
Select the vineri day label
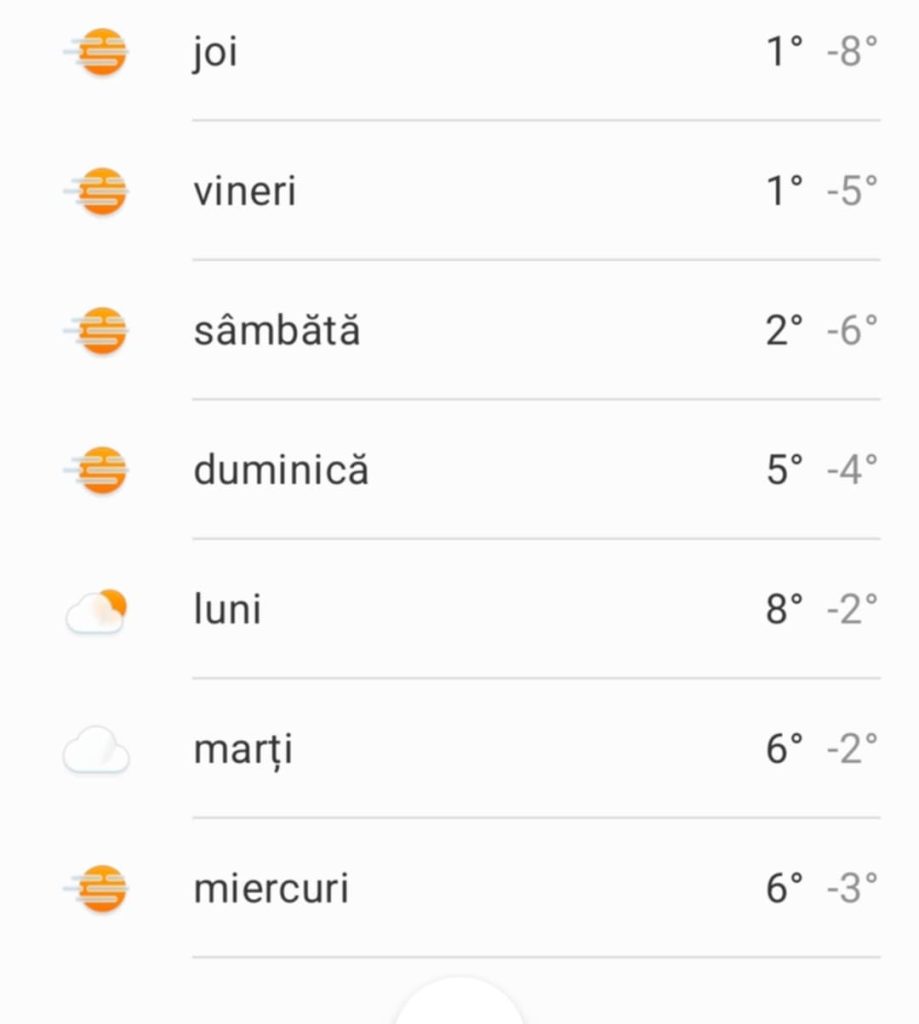(x=245, y=191)
